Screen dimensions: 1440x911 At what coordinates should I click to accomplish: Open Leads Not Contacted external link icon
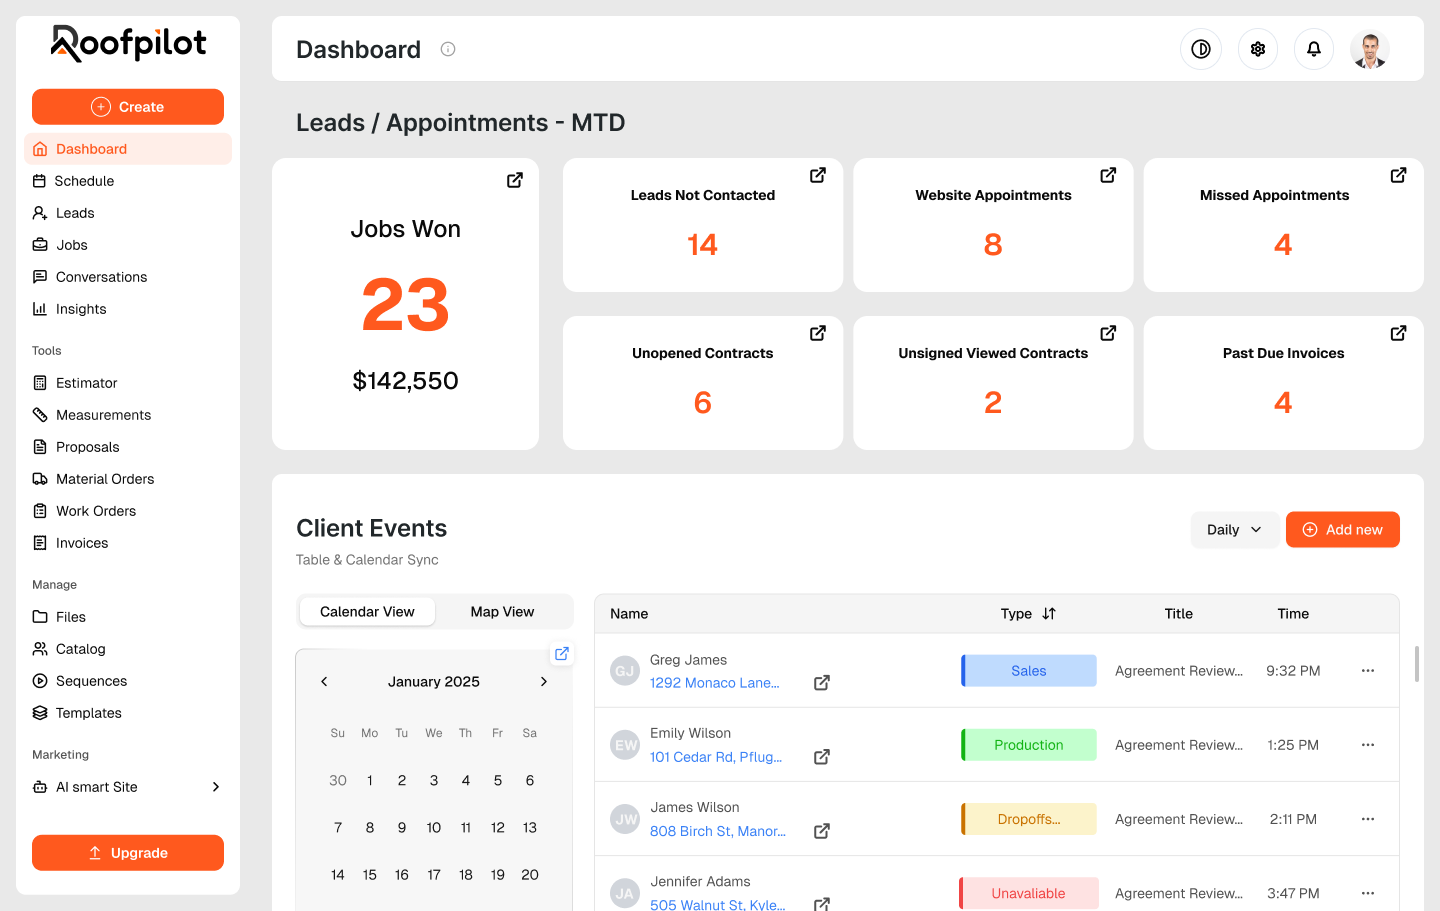[818, 175]
